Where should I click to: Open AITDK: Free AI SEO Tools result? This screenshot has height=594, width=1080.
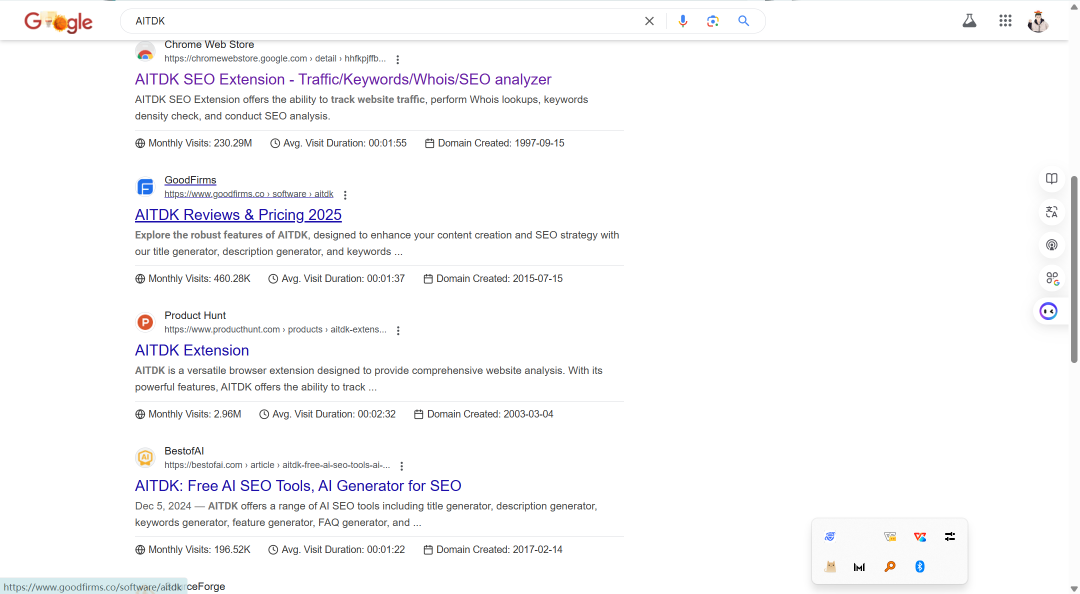[x=298, y=486]
